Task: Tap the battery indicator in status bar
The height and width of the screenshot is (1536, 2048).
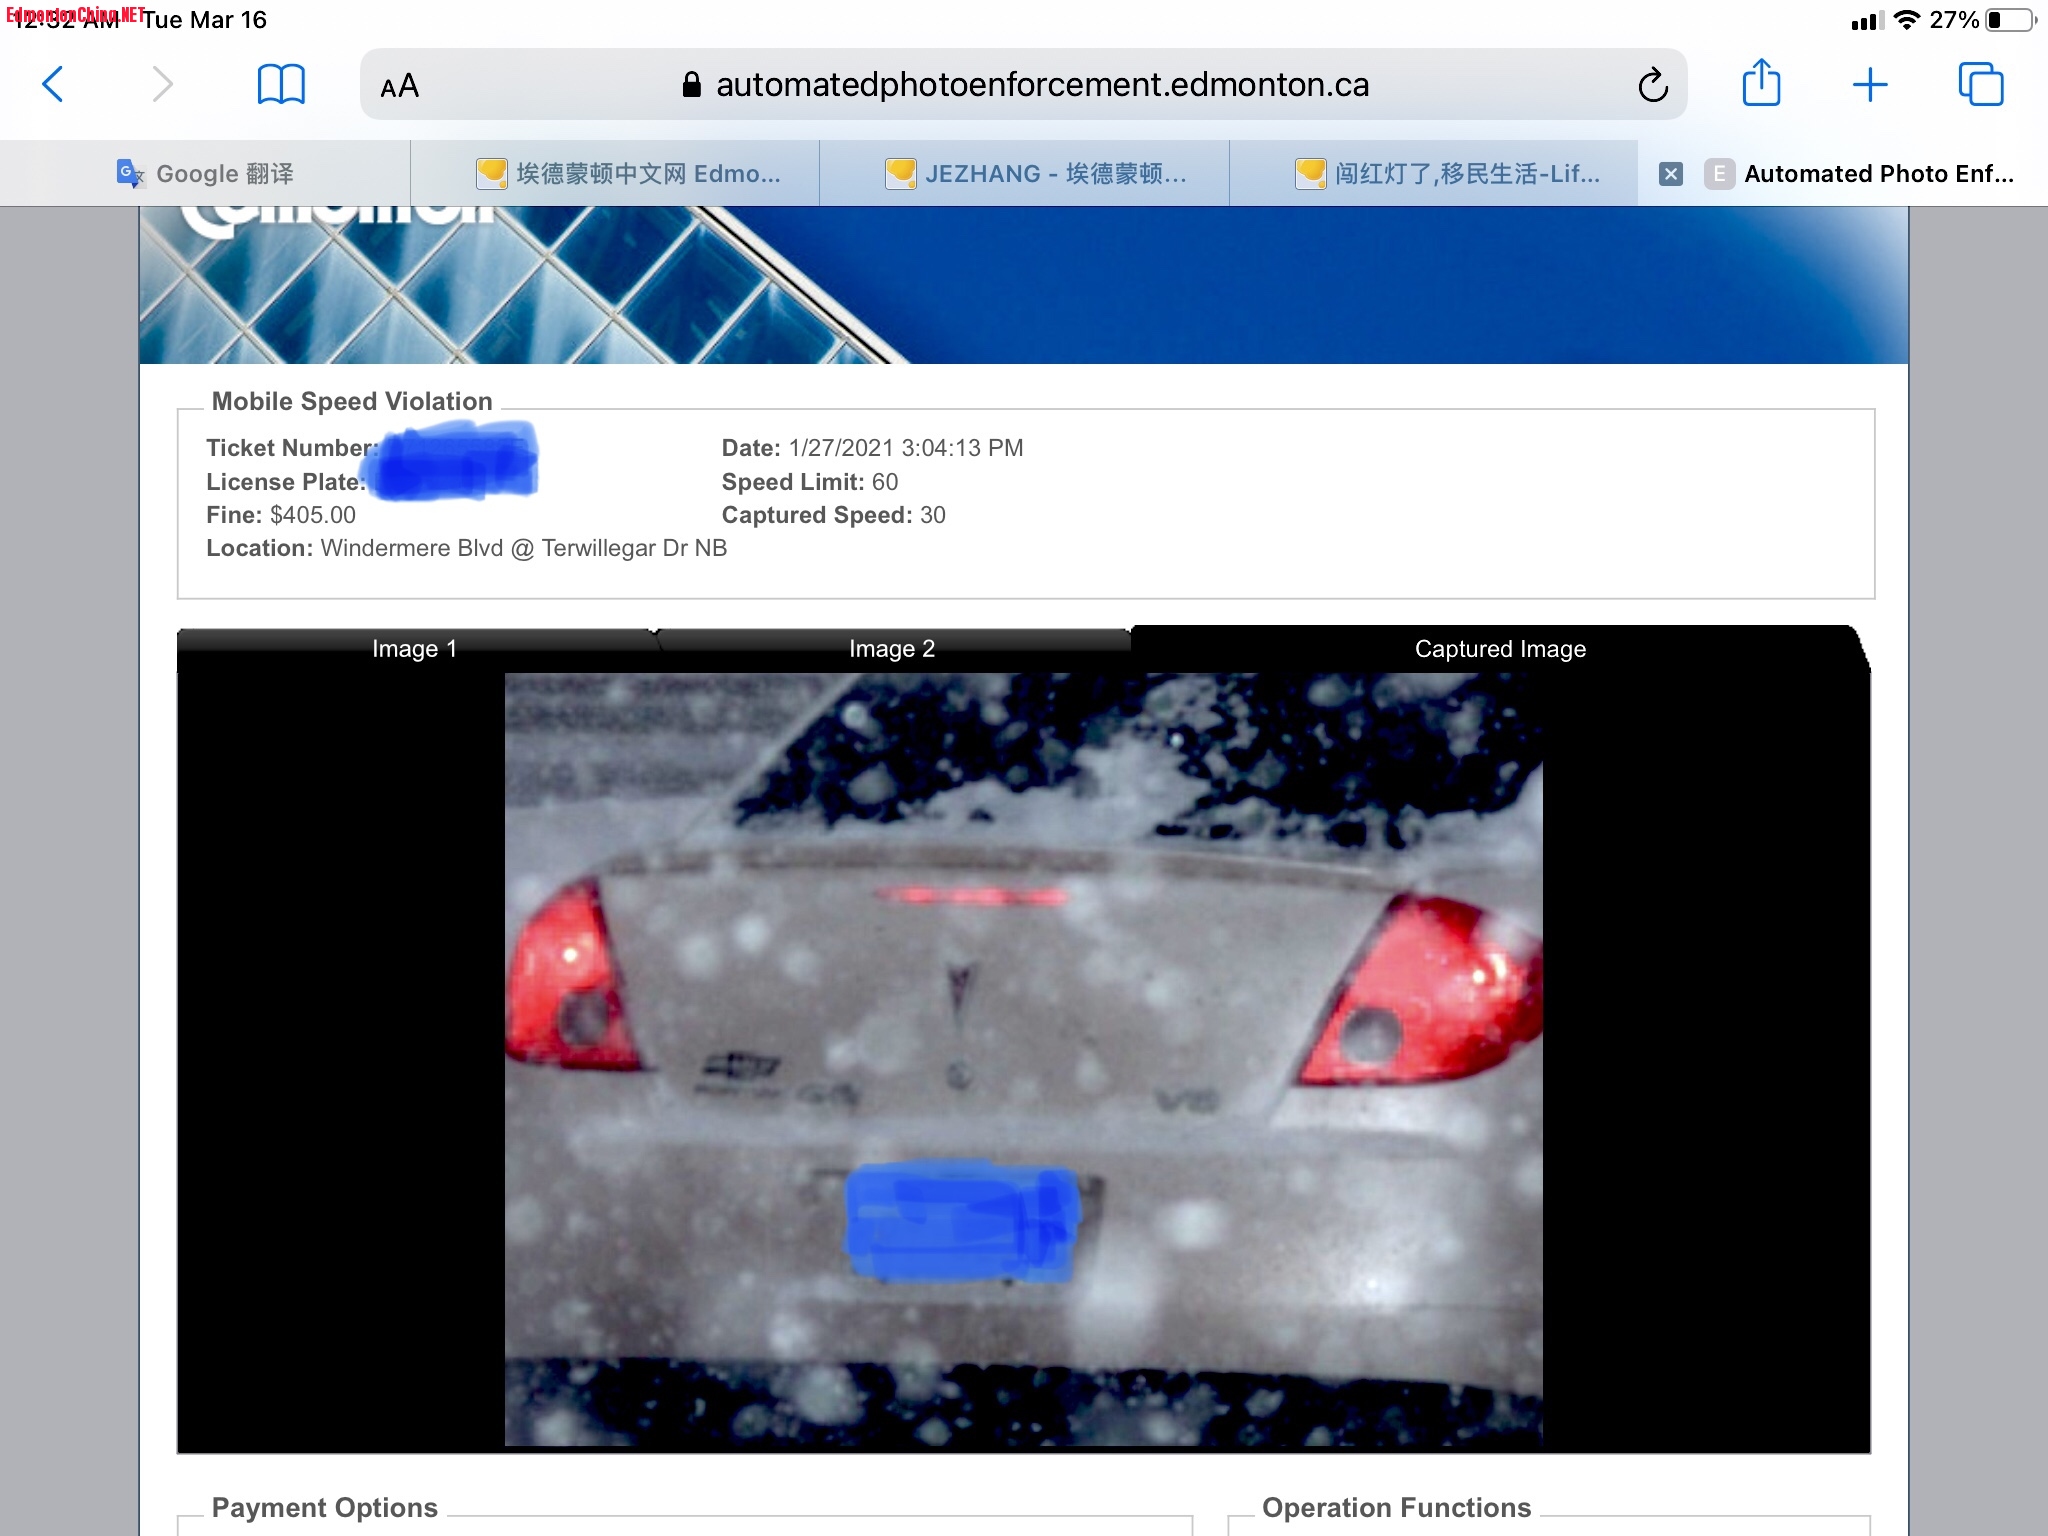Action: pos(2010,20)
